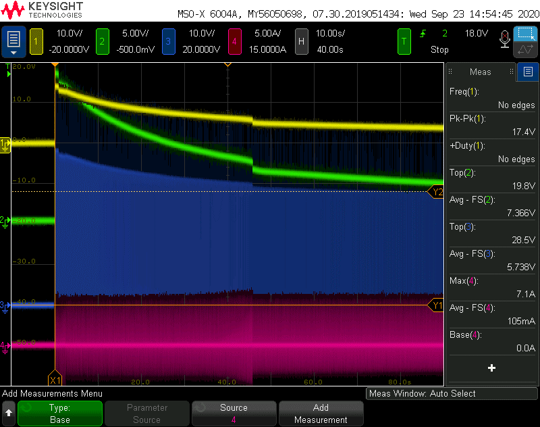The height and width of the screenshot is (427, 540).
Task: Click the microphone voice control icon
Action: pos(505,40)
